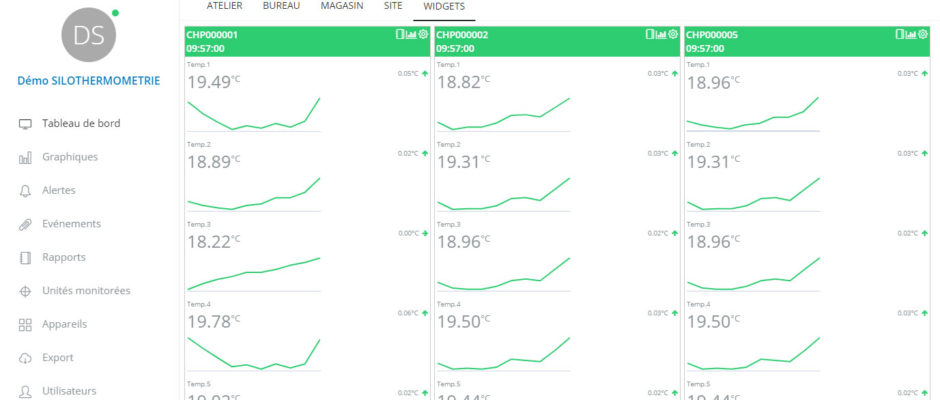Click the crosshair icon beside Unités monitorées

tap(25, 292)
